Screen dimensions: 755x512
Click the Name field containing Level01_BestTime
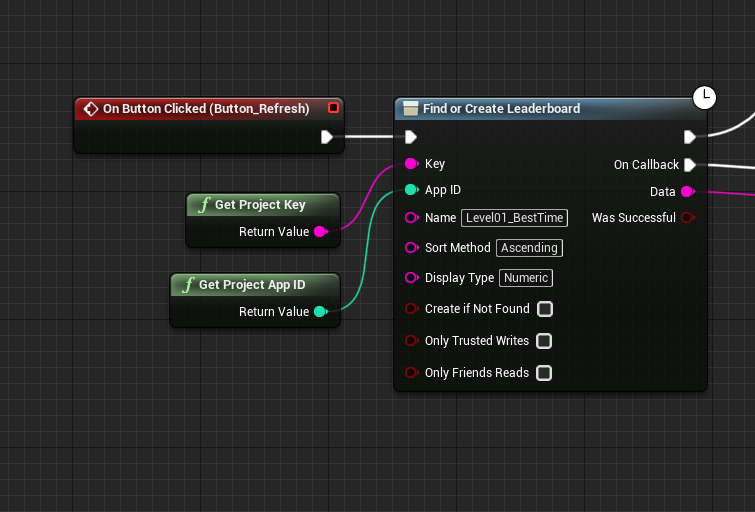pos(514,218)
